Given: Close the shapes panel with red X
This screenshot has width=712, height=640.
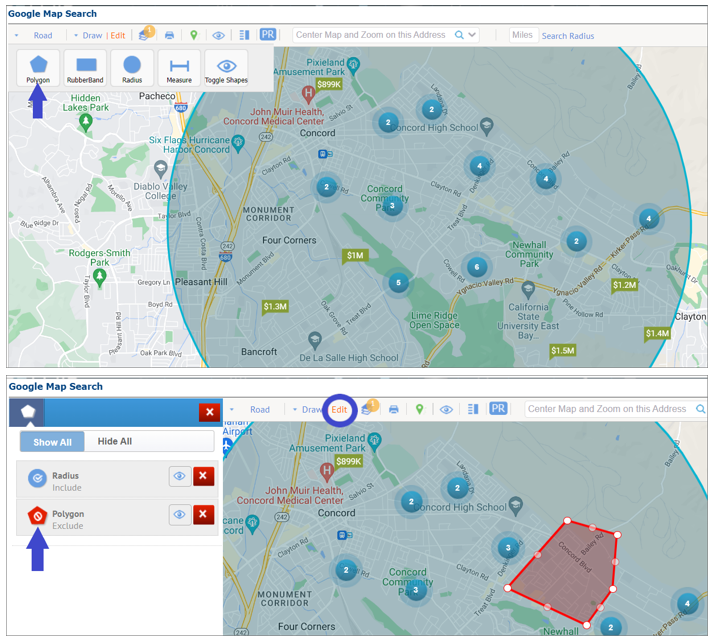Looking at the screenshot, I should [209, 412].
